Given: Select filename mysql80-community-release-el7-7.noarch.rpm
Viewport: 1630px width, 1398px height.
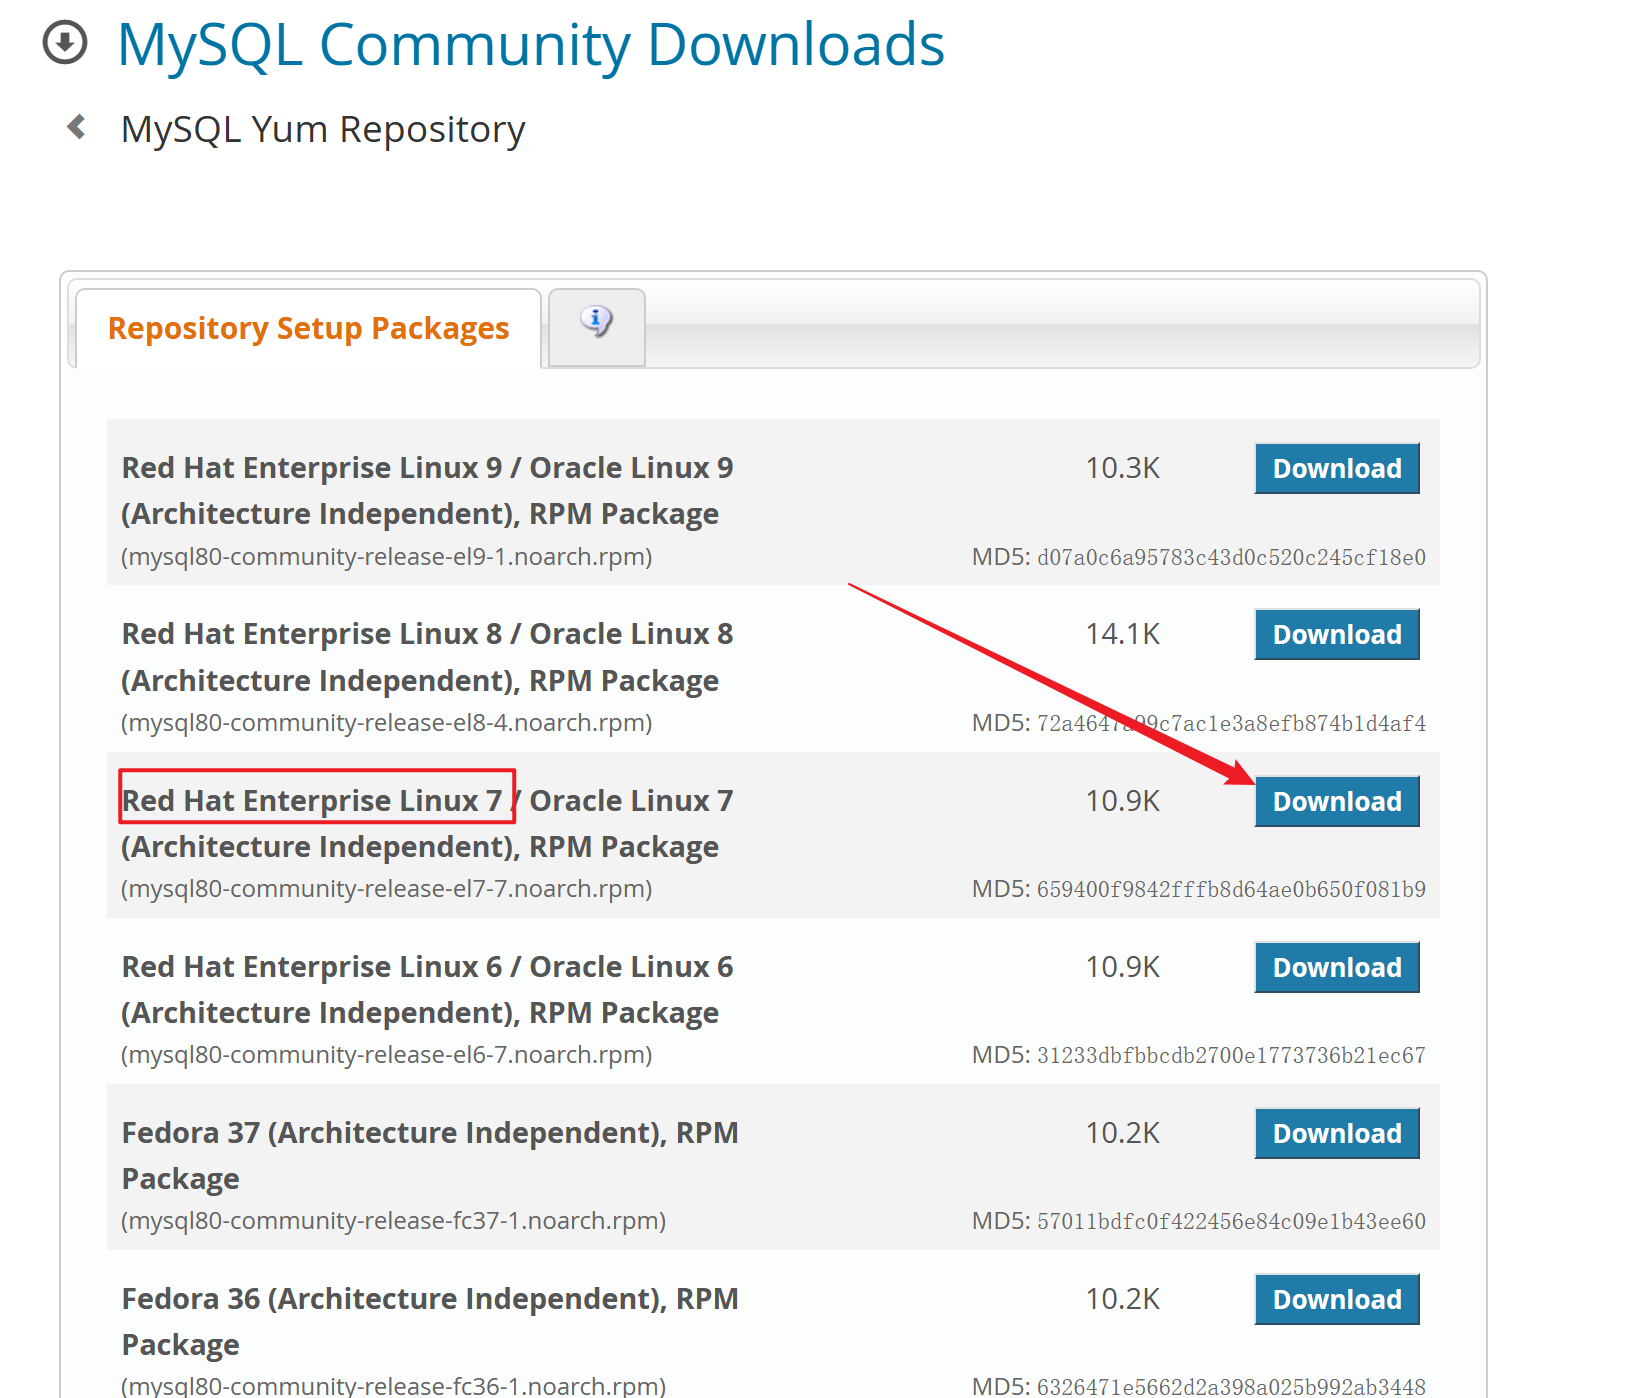Looking at the screenshot, I should coord(387,889).
